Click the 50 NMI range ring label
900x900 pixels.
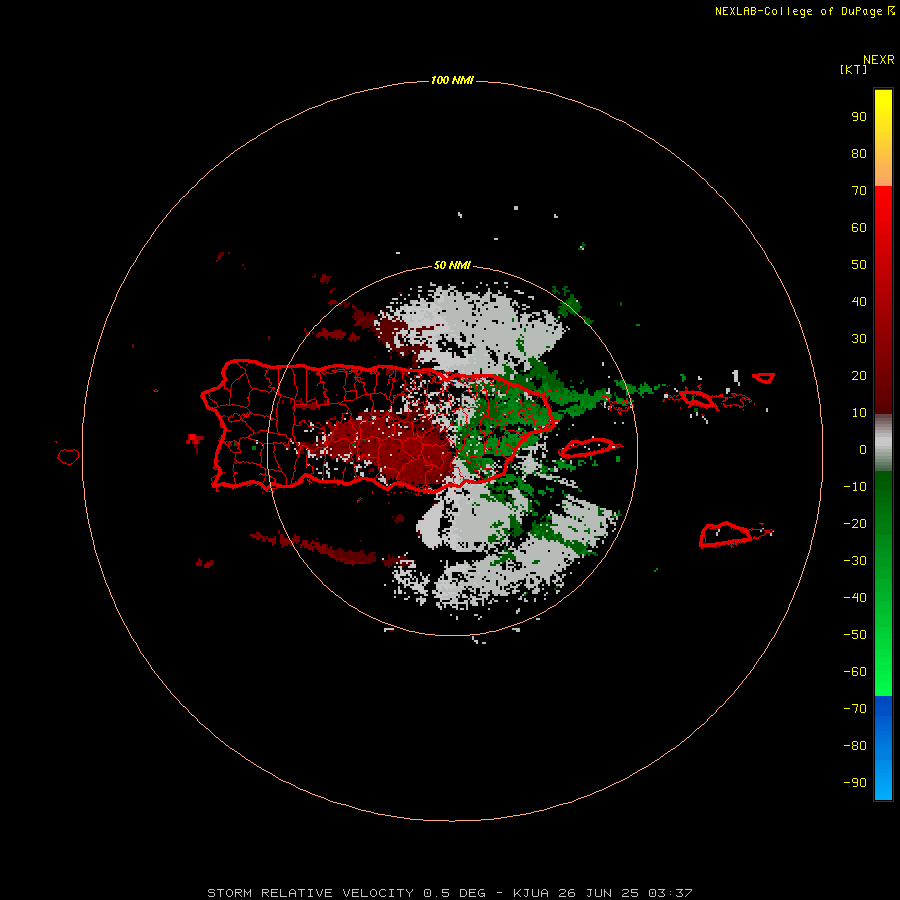(x=452, y=265)
